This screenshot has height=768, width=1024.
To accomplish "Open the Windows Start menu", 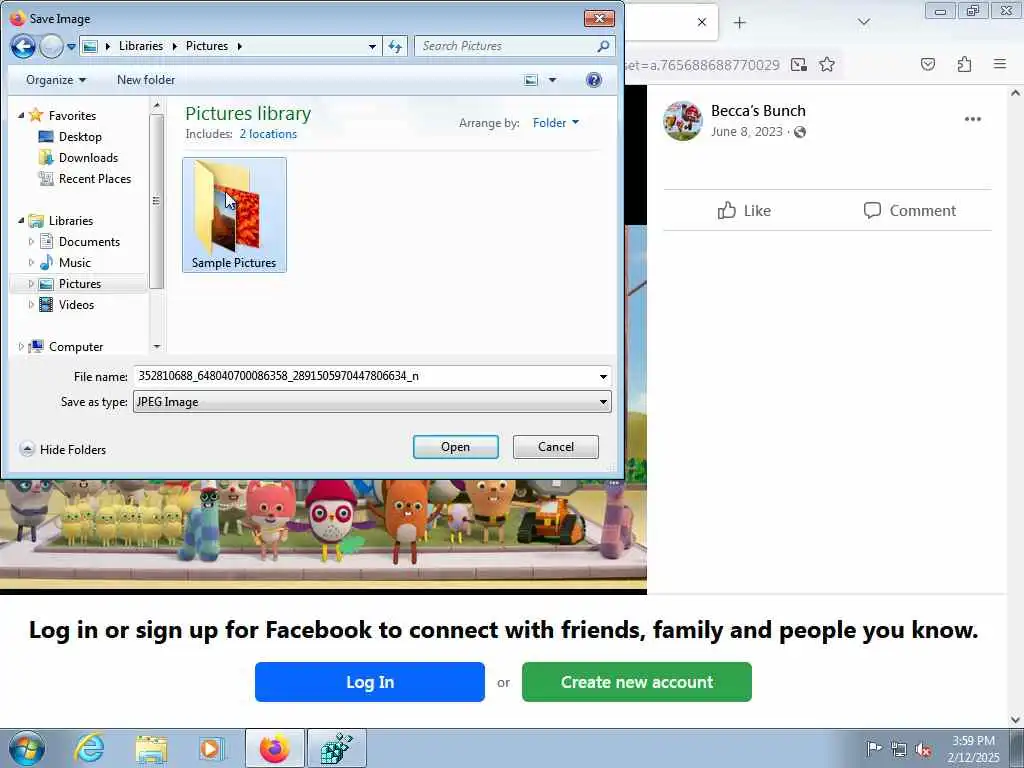I will [27, 748].
